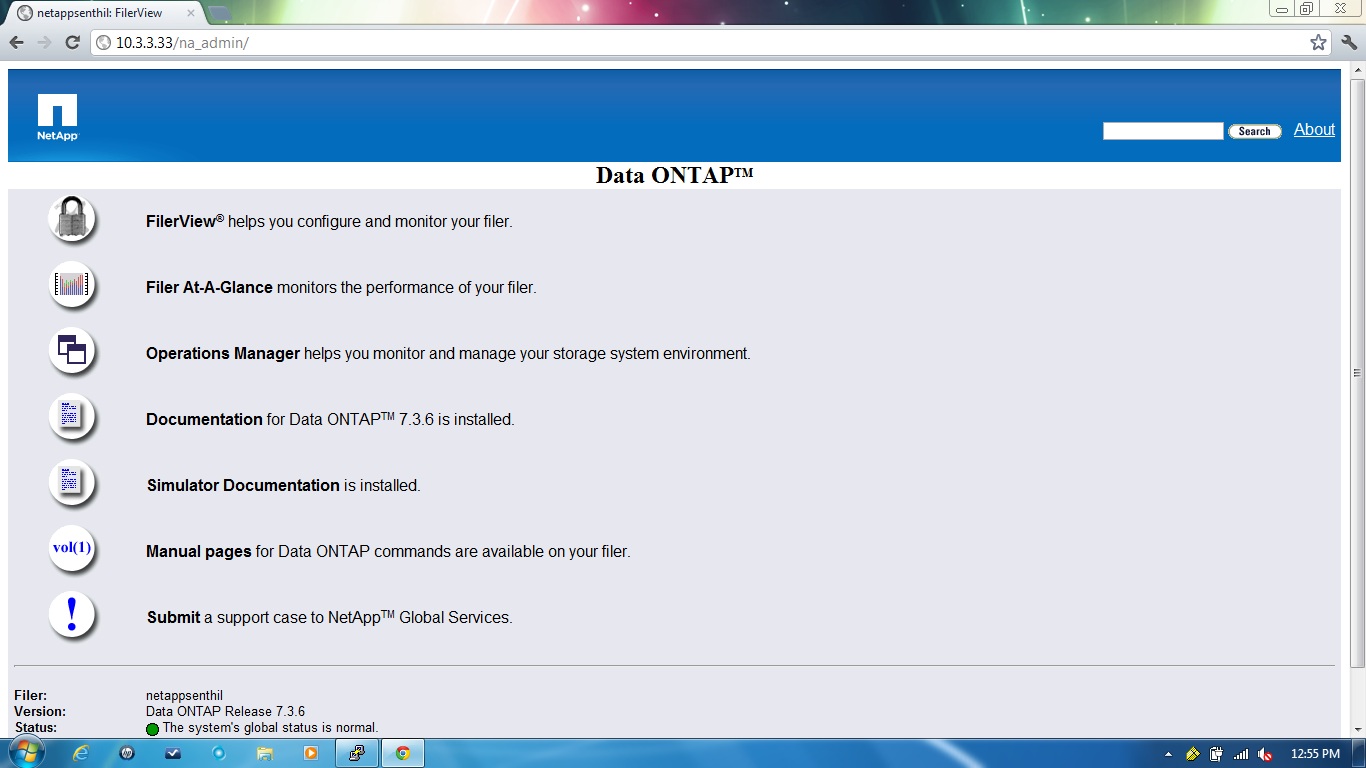
Task: Go back with the browser back arrow
Action: coord(16,42)
